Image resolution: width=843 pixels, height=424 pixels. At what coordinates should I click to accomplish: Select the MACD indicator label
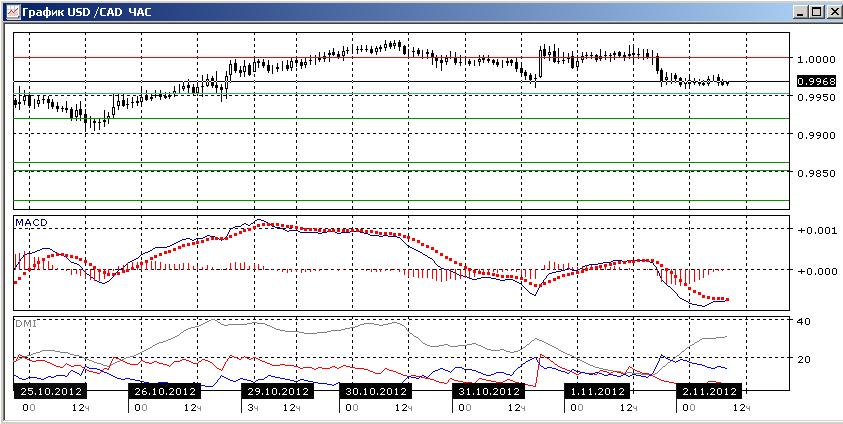tap(30, 222)
